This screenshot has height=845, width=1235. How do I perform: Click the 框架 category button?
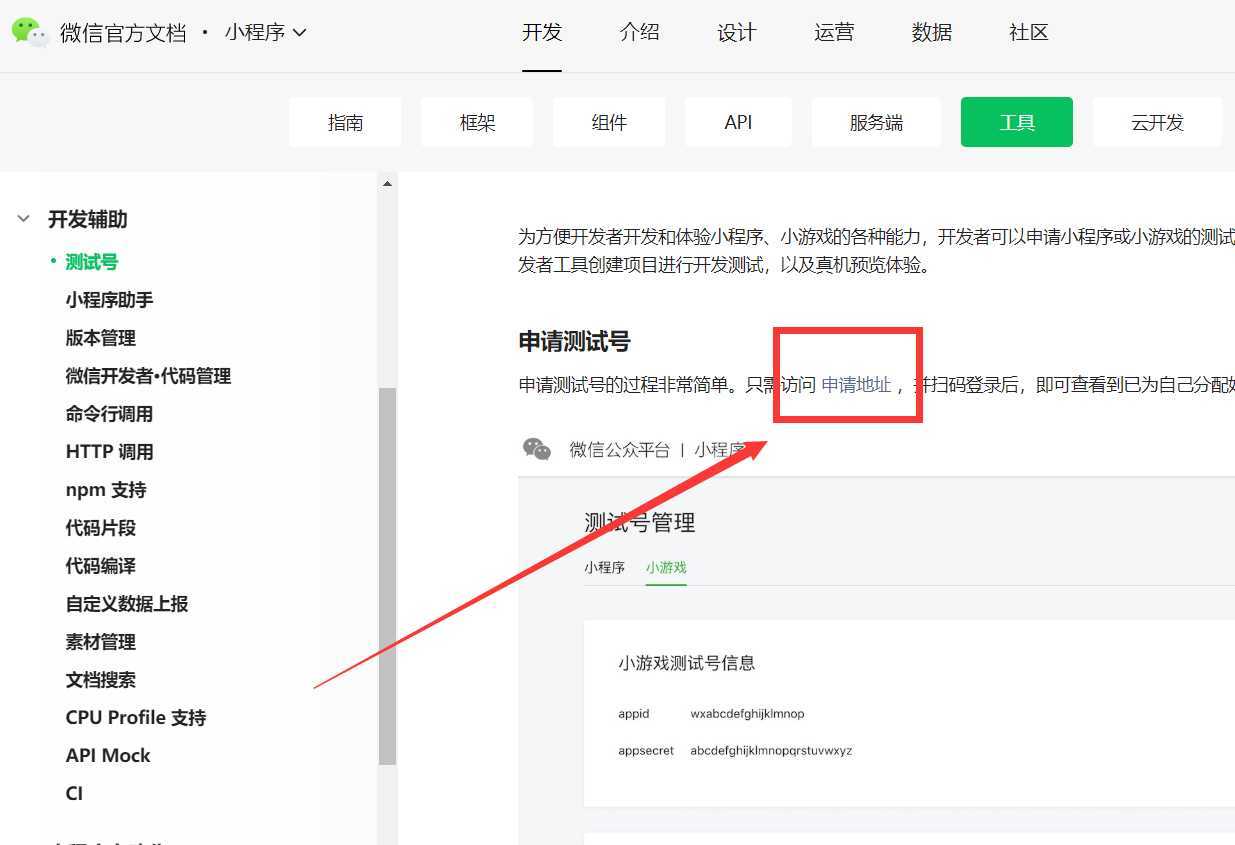click(477, 122)
